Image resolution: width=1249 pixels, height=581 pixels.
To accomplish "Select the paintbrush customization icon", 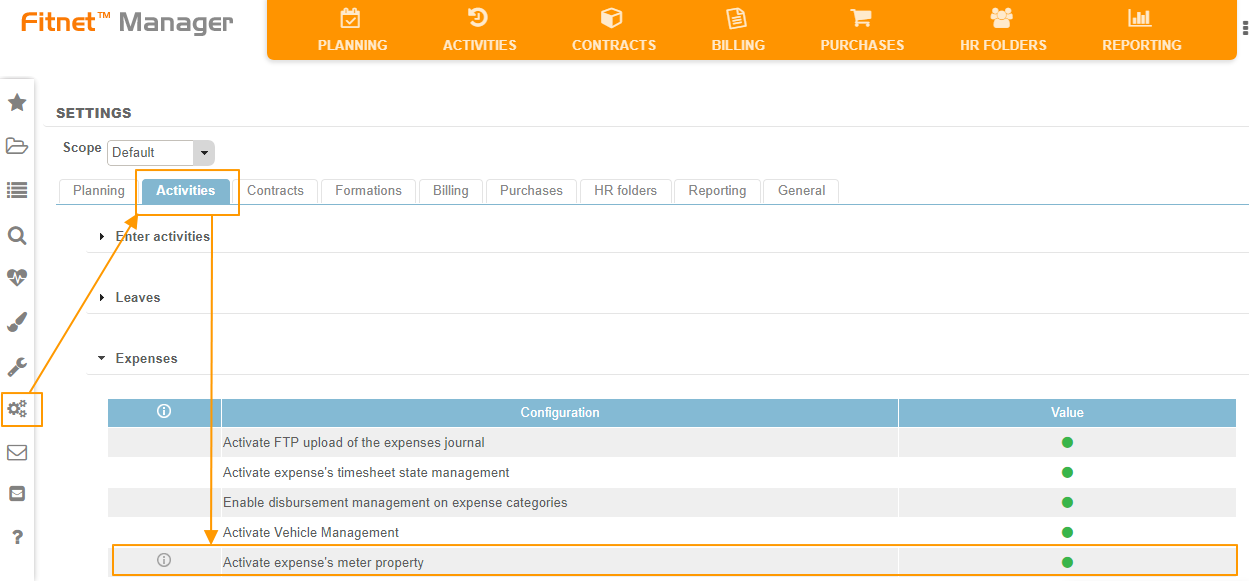I will click(x=17, y=322).
